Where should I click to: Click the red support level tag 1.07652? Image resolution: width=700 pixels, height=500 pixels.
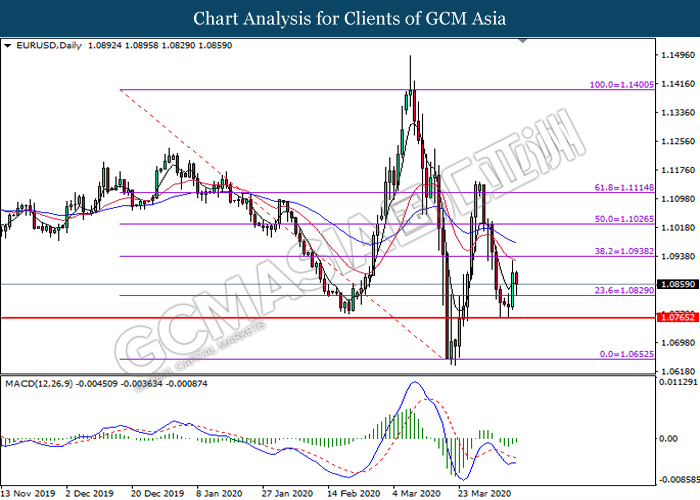point(678,317)
